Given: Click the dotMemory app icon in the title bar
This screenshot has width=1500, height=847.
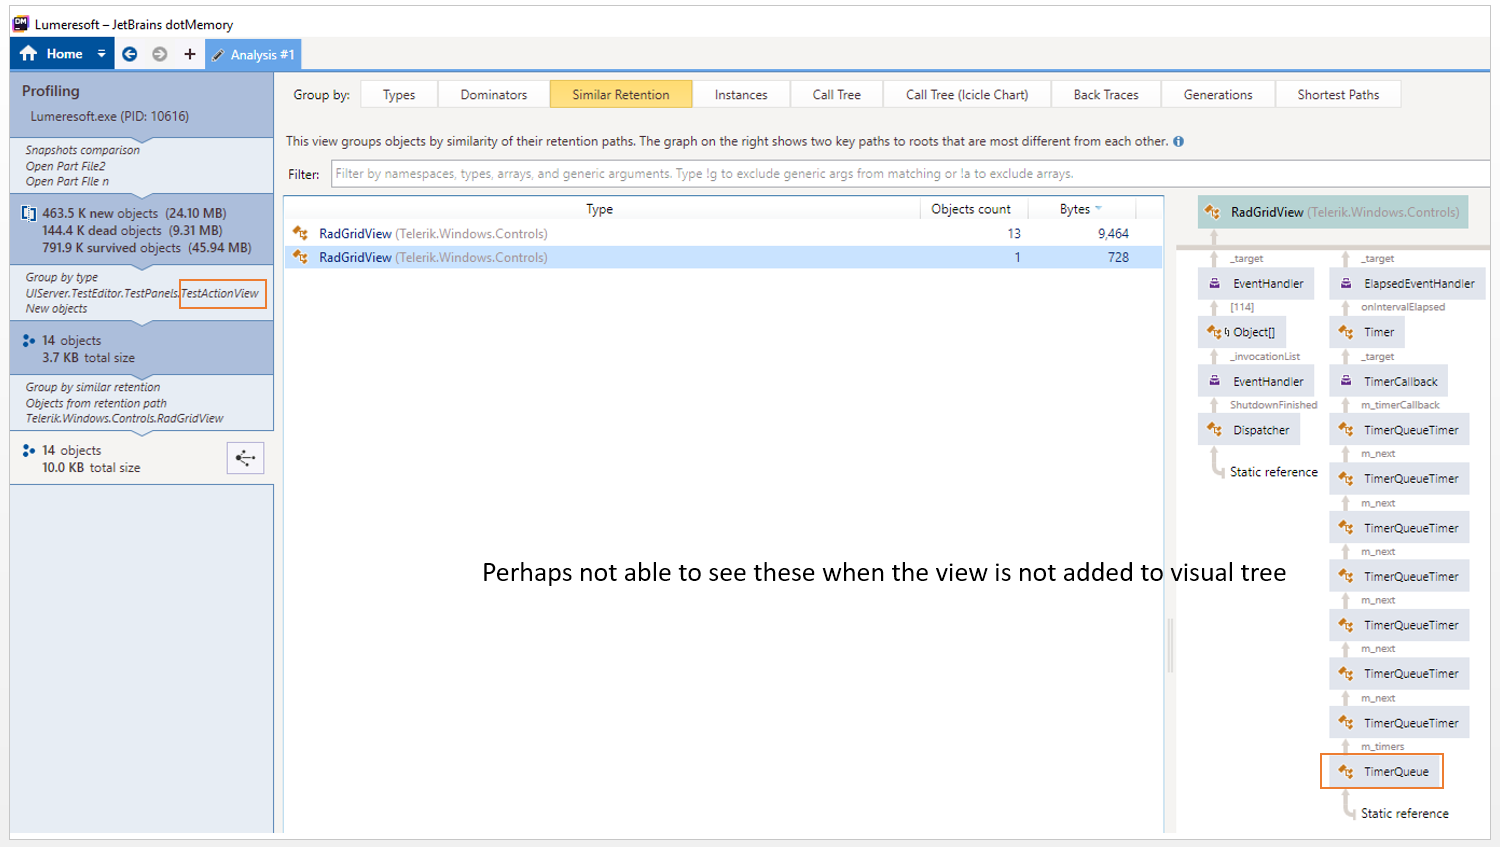Looking at the screenshot, I should 20,23.
